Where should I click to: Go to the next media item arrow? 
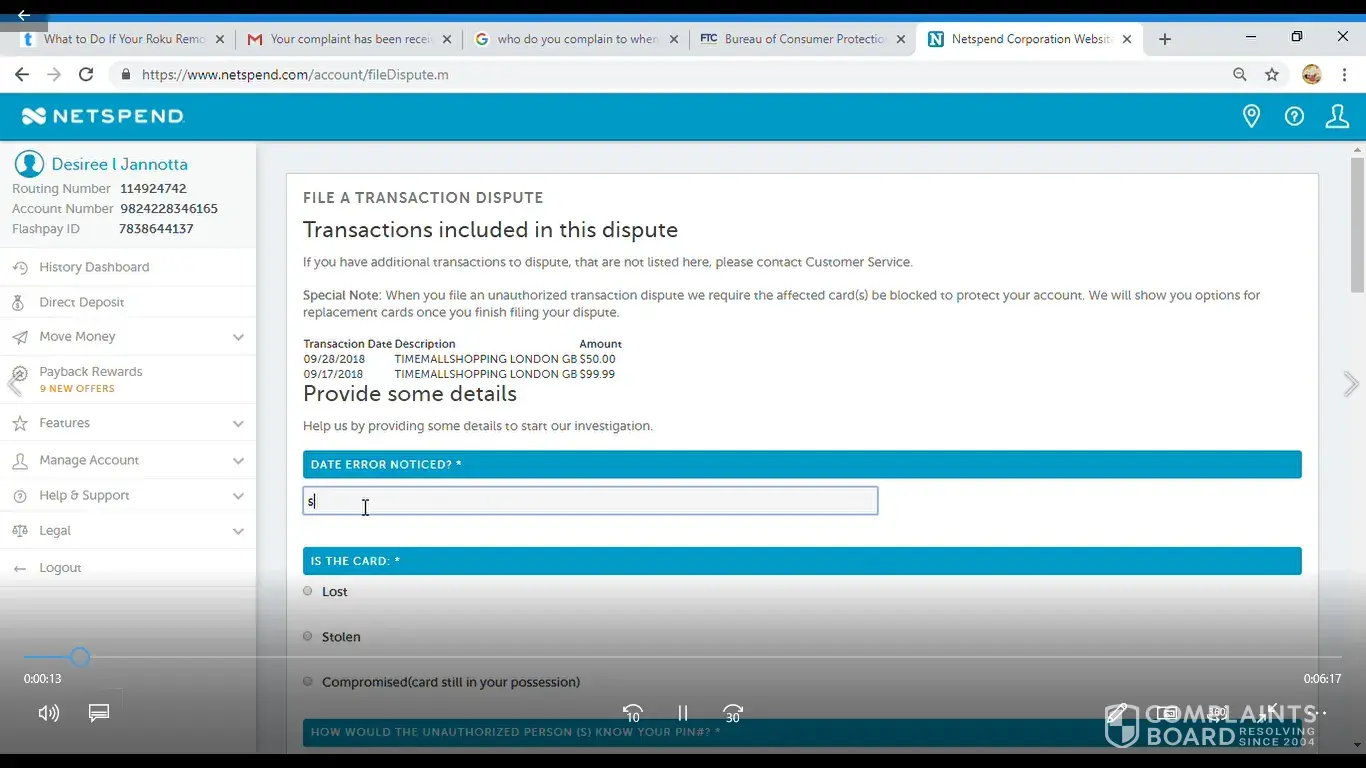(1351, 384)
